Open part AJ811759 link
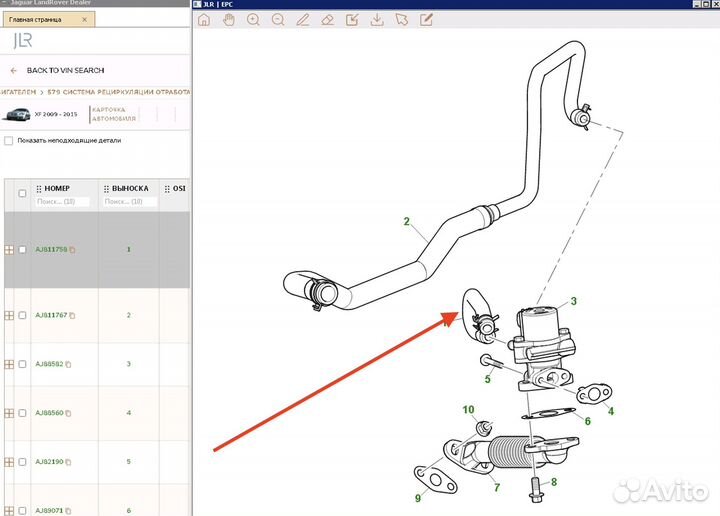This screenshot has width=720, height=516. (51, 249)
